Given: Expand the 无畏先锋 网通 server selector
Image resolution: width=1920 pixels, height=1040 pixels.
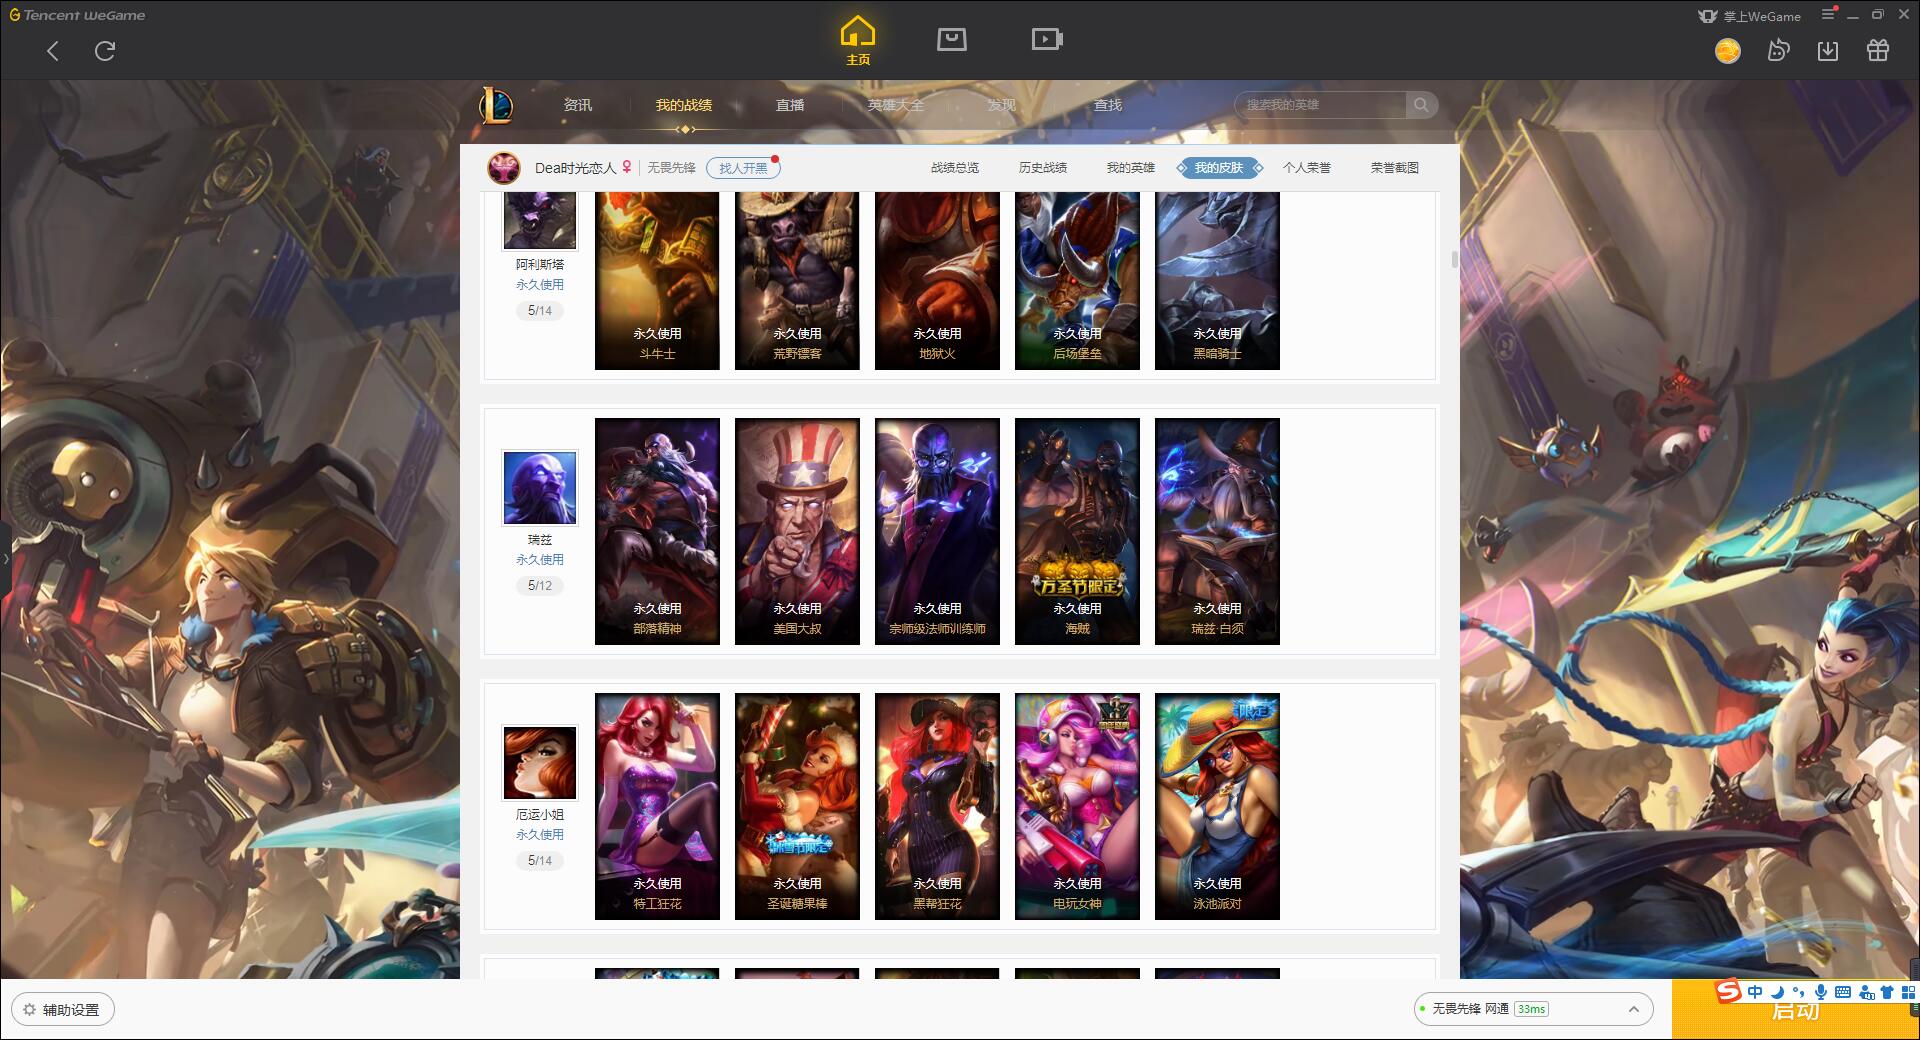Looking at the screenshot, I should 1532,1009.
